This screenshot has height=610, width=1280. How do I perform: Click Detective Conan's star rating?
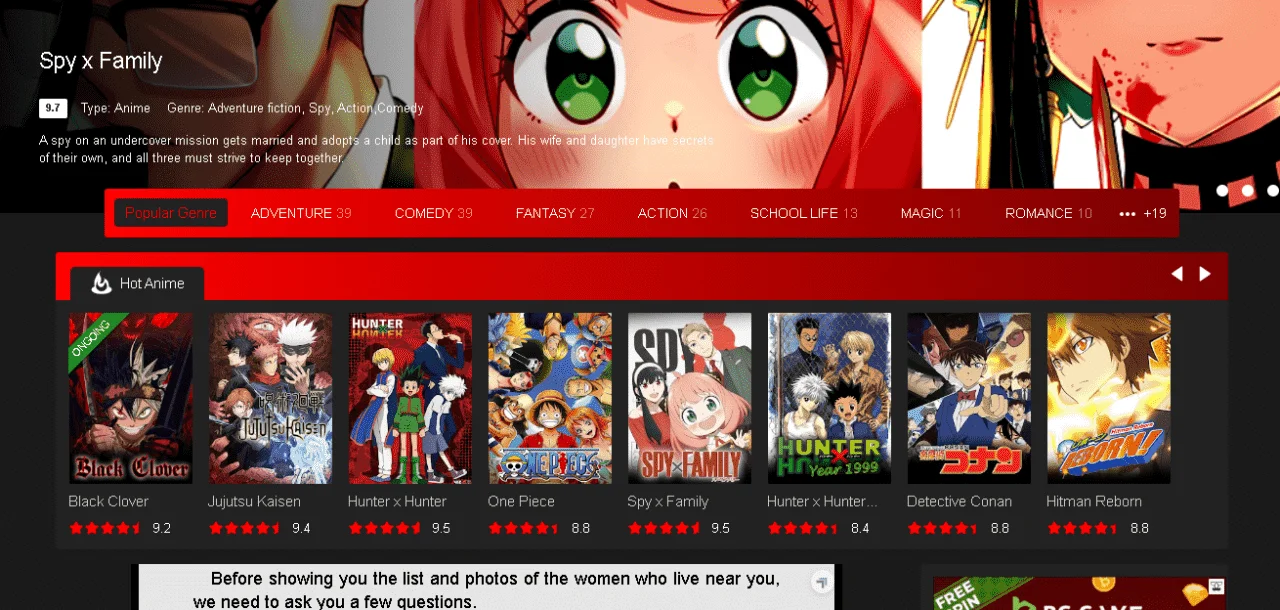[945, 528]
